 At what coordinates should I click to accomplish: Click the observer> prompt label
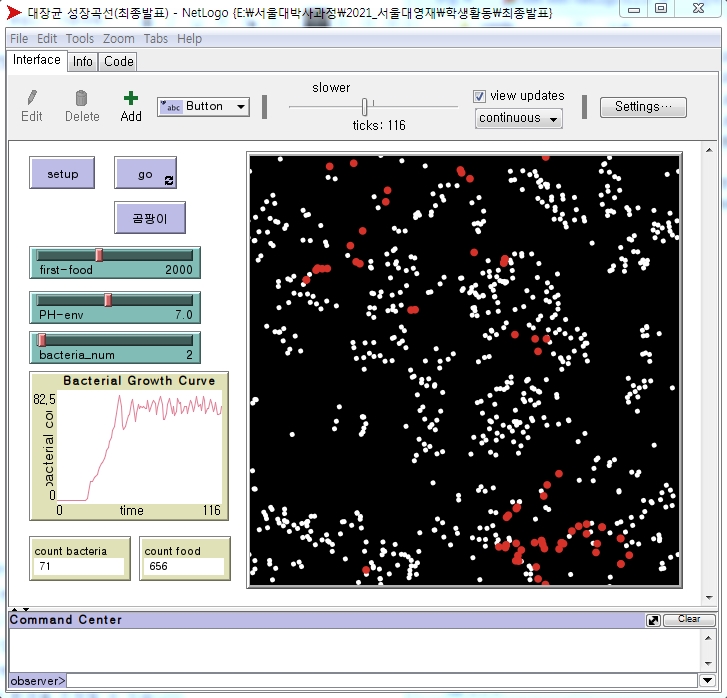tap(38, 680)
